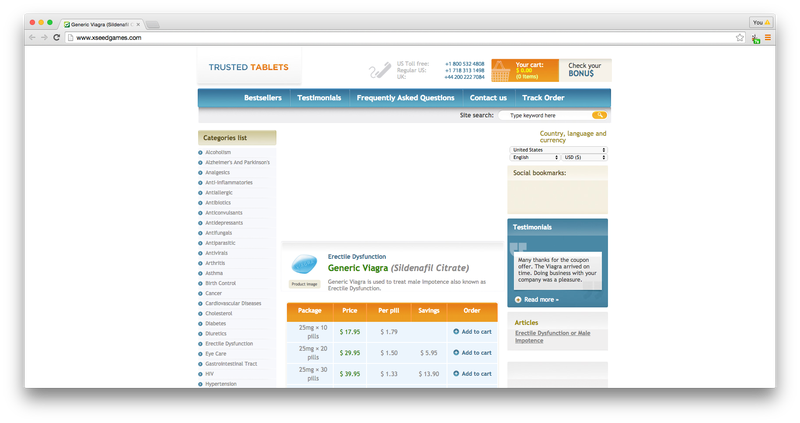Click the Read more circle icon in Testimonials
800x423 pixels.
coord(518,300)
